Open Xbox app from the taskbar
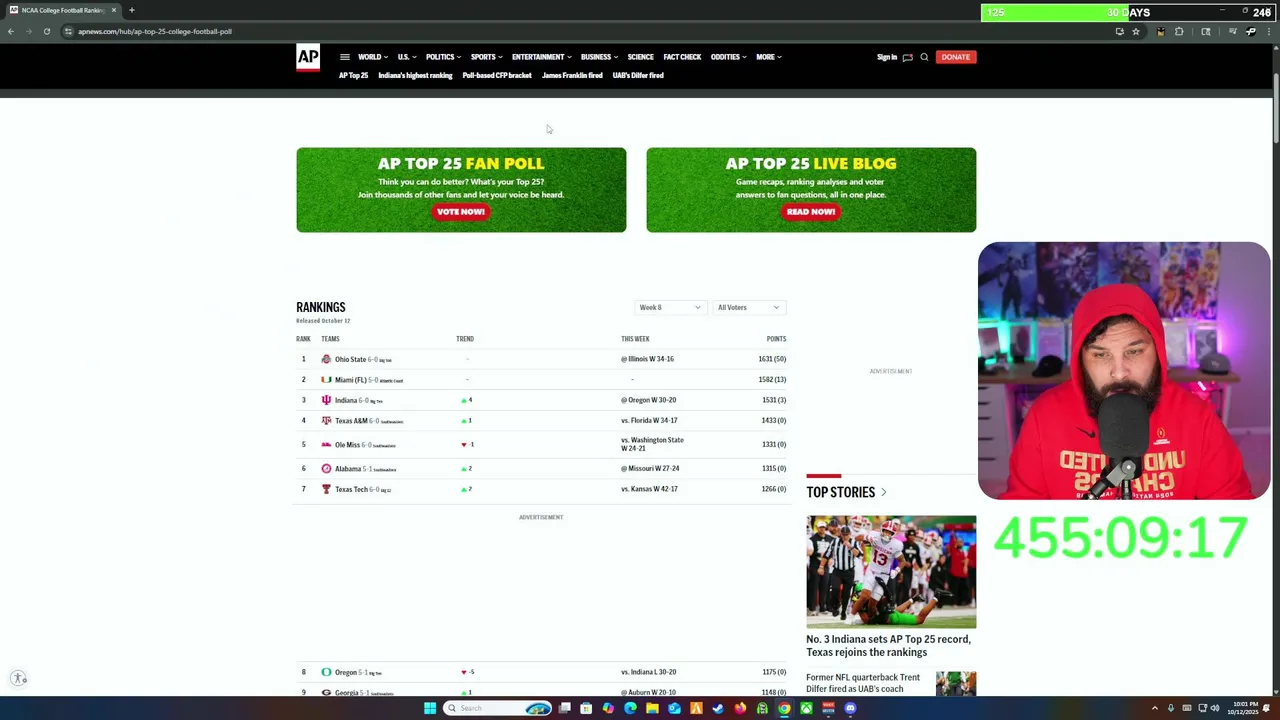 click(806, 708)
